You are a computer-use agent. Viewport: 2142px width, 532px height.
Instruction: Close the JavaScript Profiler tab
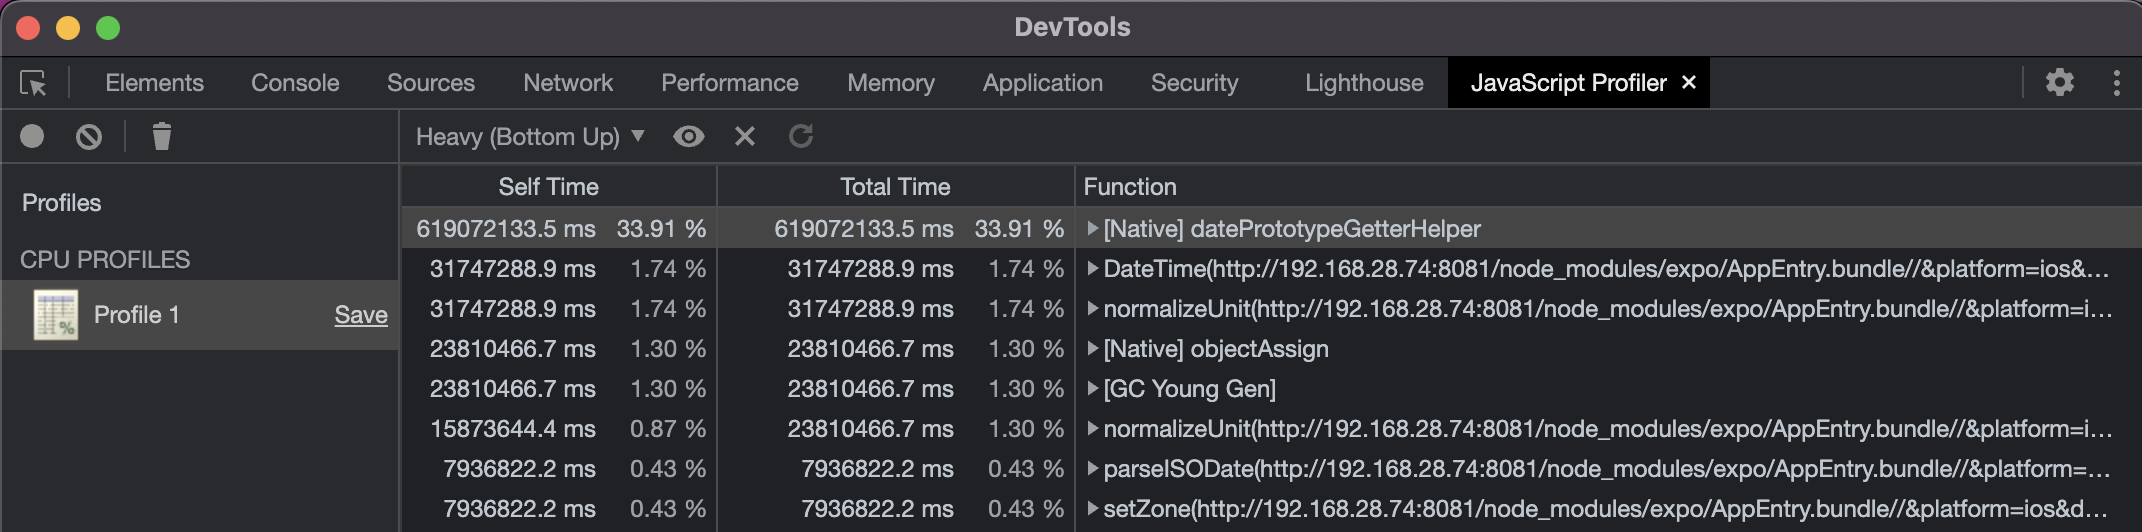coord(1689,83)
